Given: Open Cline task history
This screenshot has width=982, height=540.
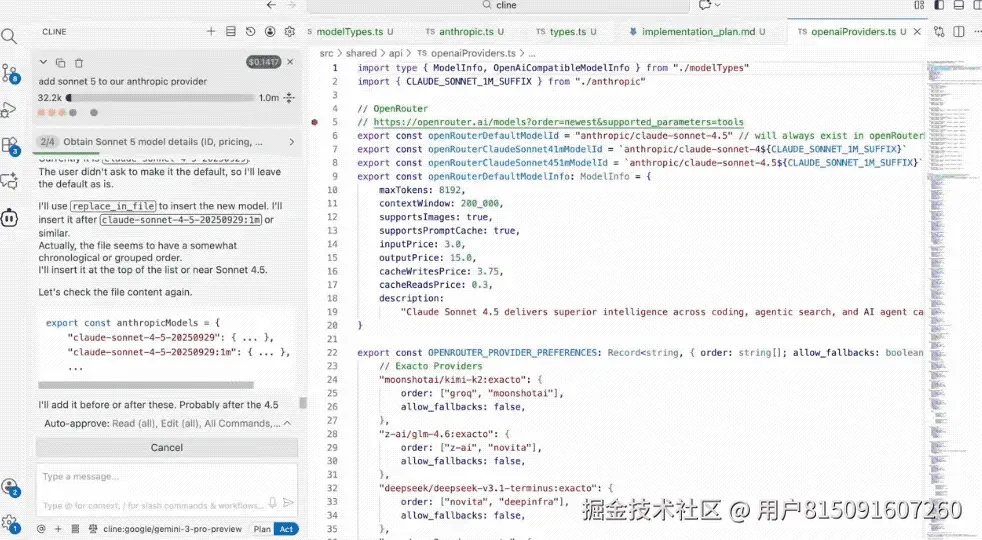Looking at the screenshot, I should point(250,31).
